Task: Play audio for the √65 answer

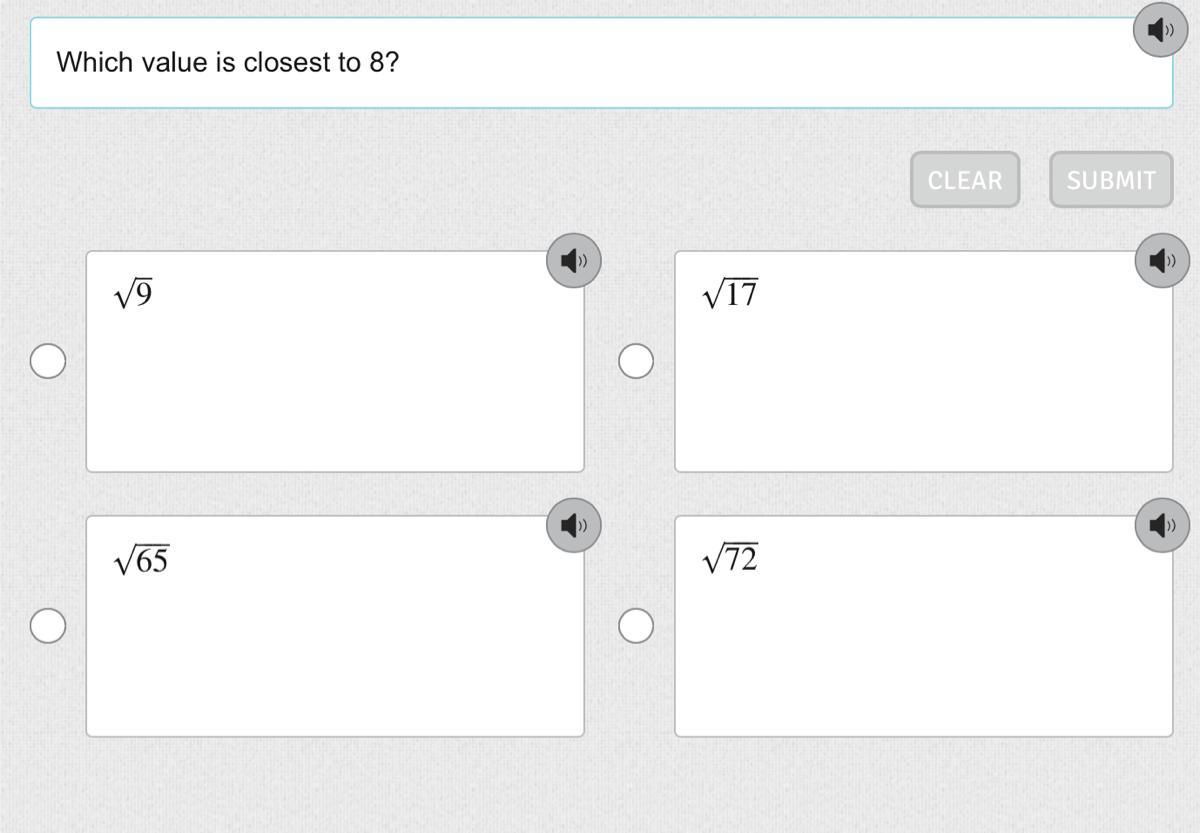Action: click(x=573, y=525)
